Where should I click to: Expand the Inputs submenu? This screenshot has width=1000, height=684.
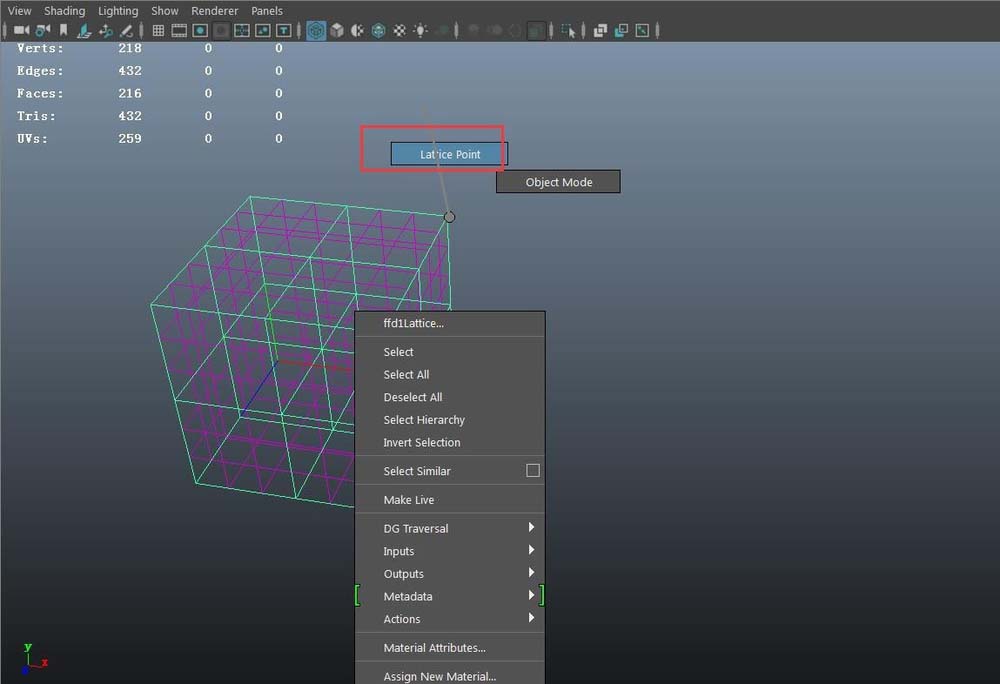tap(531, 550)
